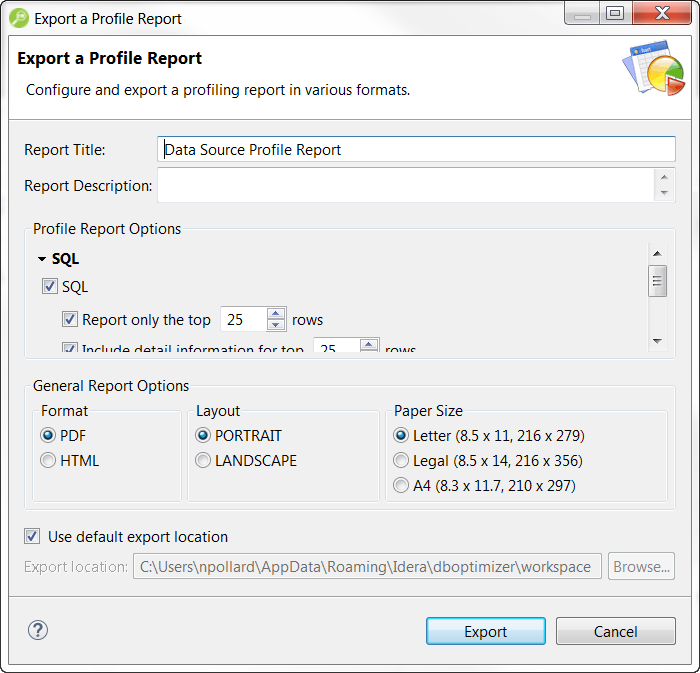Select A4 paper size

point(402,486)
